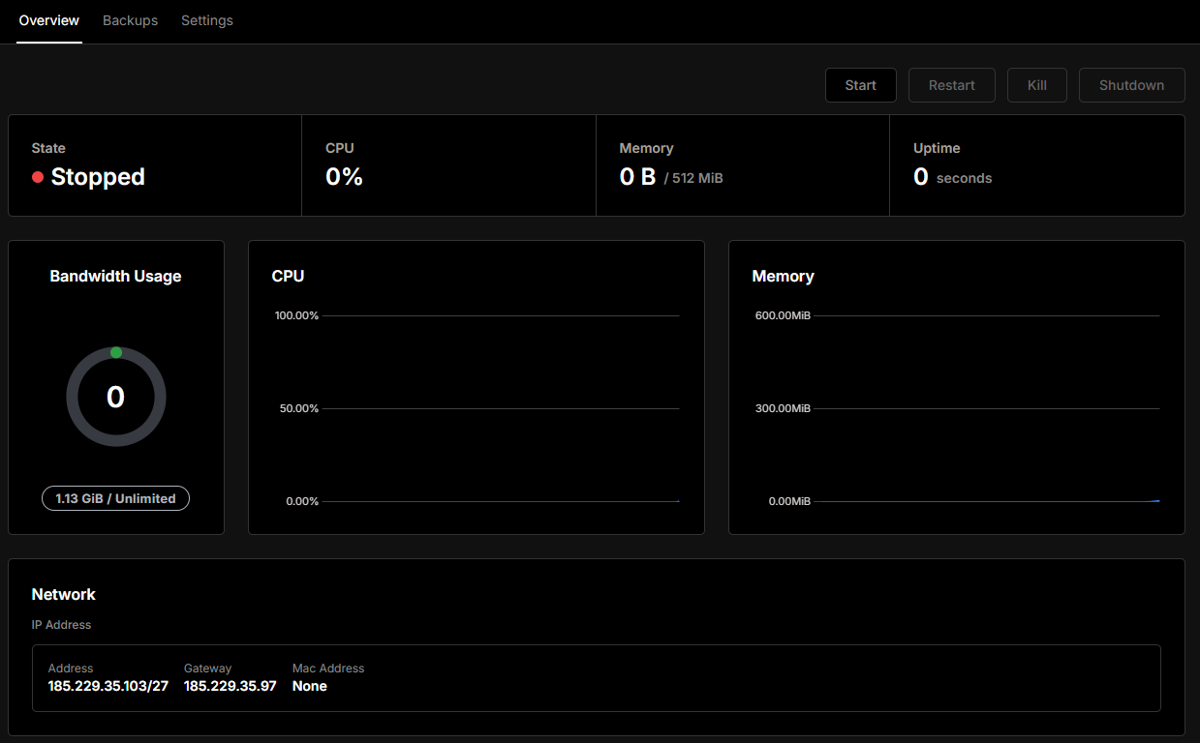Click the Restart button
This screenshot has height=743, width=1200.
[x=951, y=85]
